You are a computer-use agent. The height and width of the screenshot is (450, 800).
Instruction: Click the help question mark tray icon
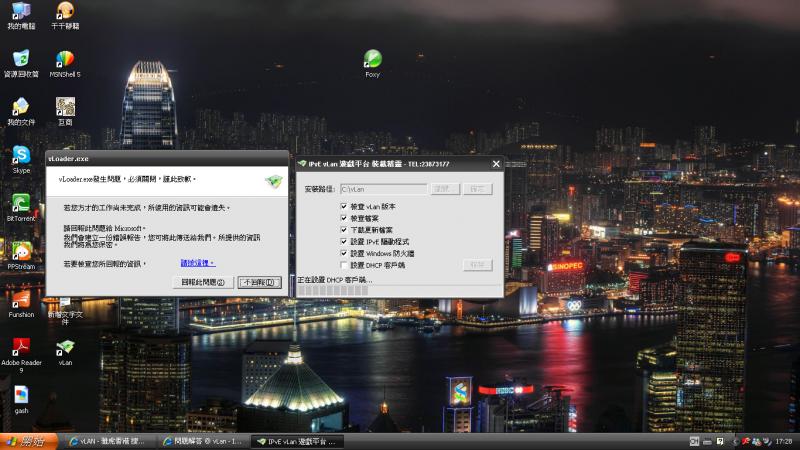719,441
